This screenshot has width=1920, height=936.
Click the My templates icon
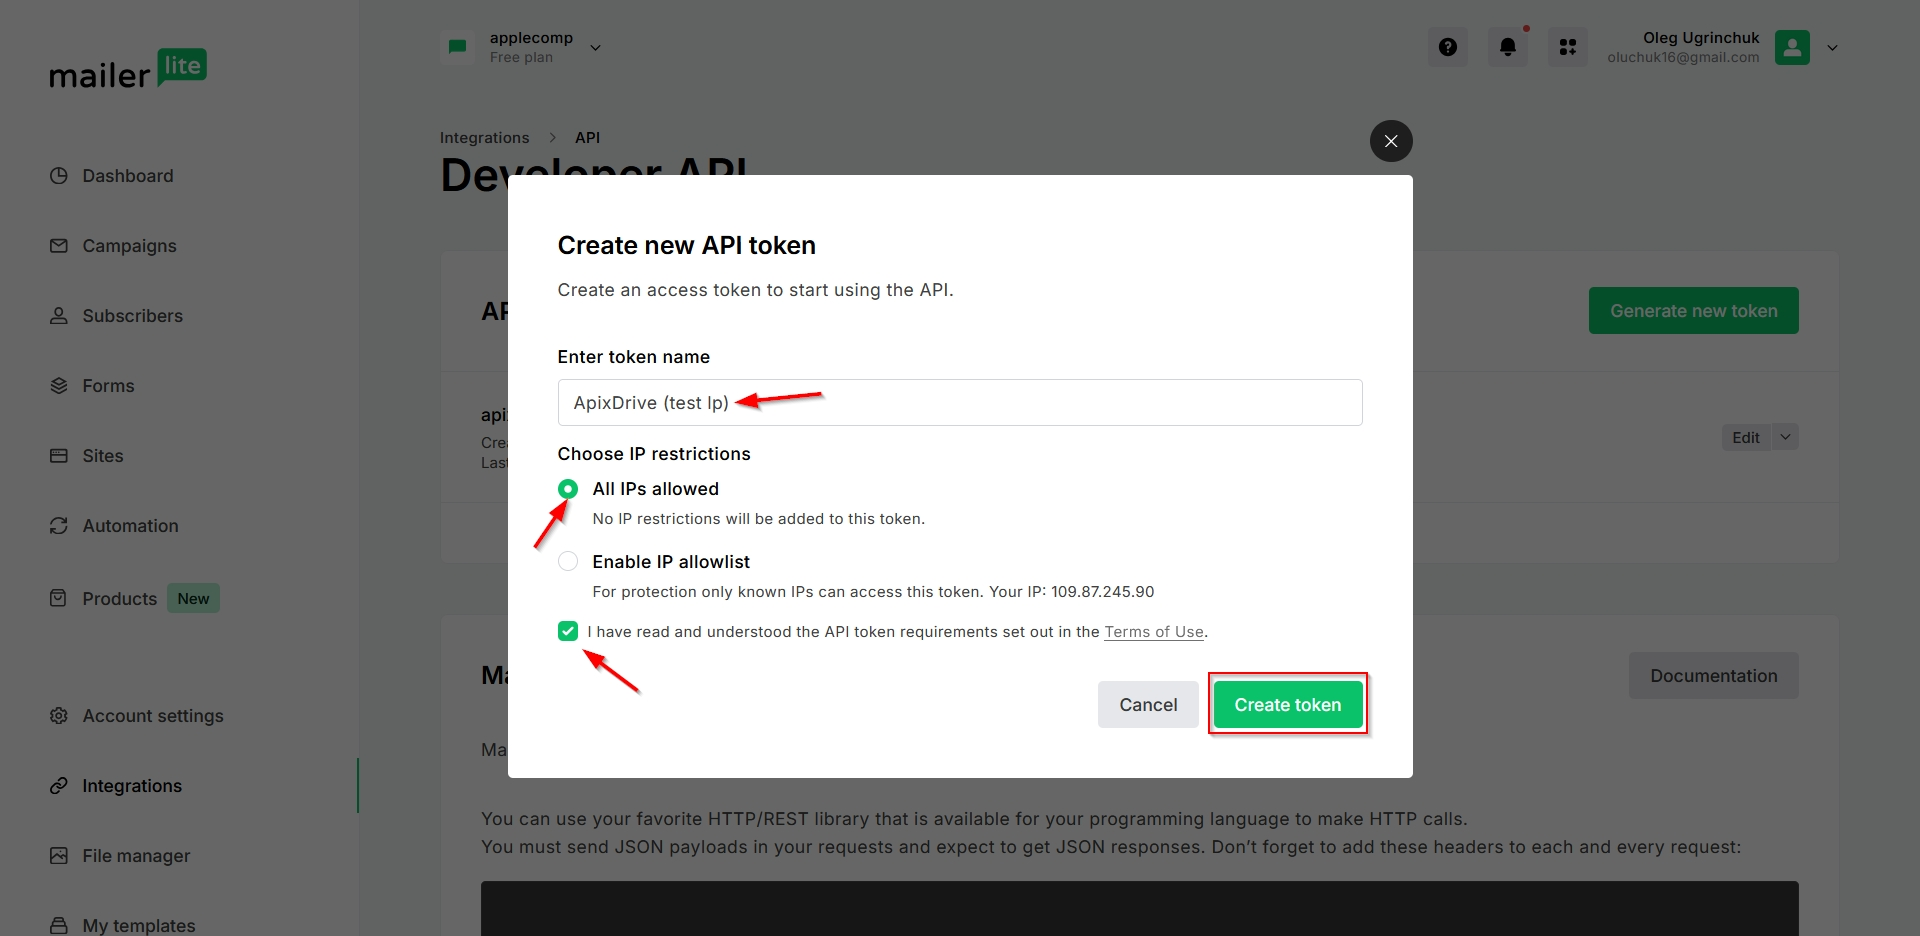[x=59, y=925]
